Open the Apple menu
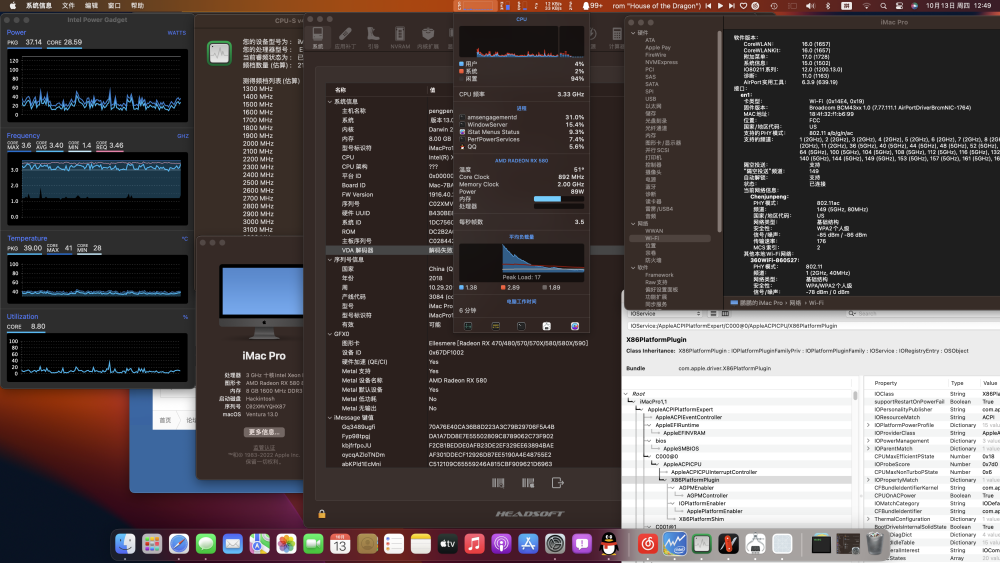1000x563 pixels. coord(11,6)
